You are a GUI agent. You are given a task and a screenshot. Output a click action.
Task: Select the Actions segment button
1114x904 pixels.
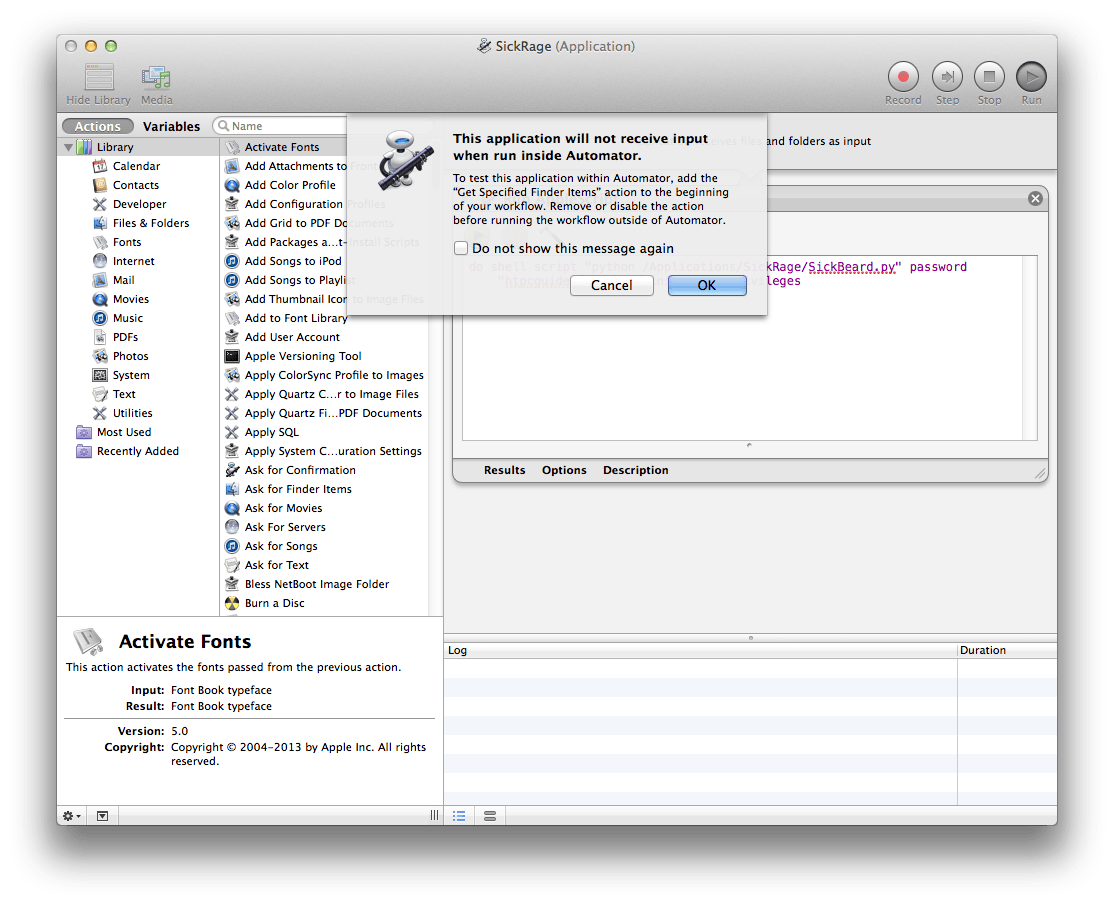pos(97,126)
